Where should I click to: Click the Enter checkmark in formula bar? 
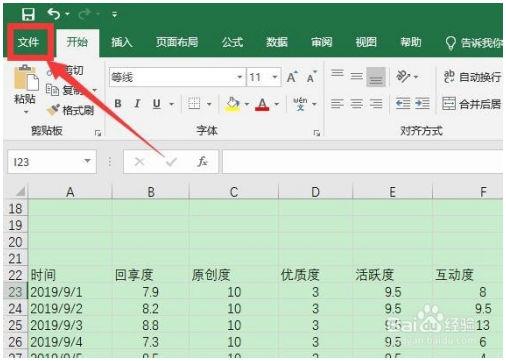pyautogui.click(x=171, y=162)
